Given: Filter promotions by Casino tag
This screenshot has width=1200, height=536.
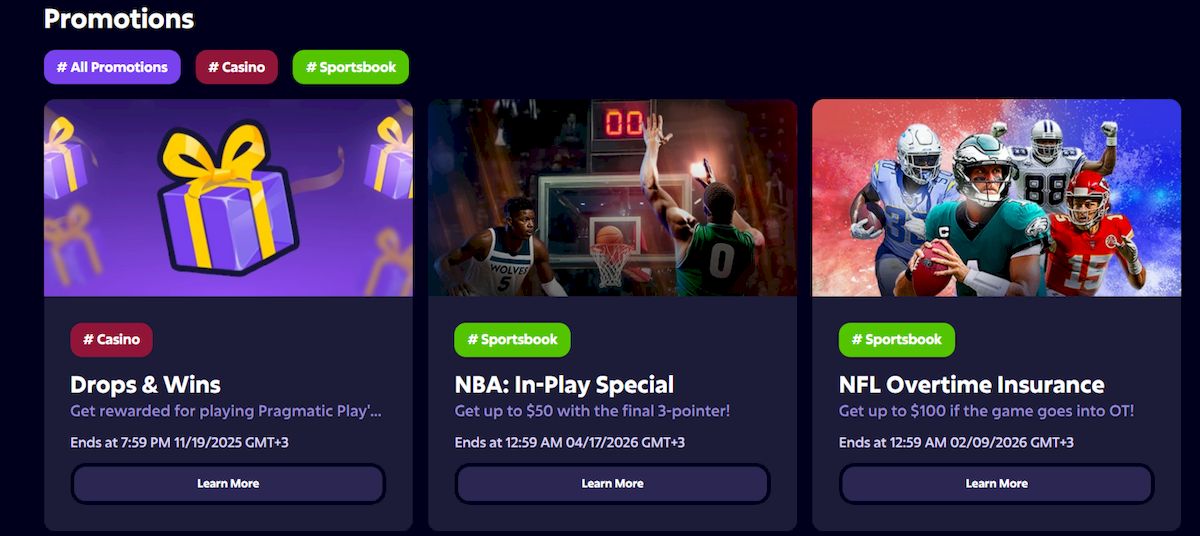Looking at the screenshot, I should click(x=237, y=67).
